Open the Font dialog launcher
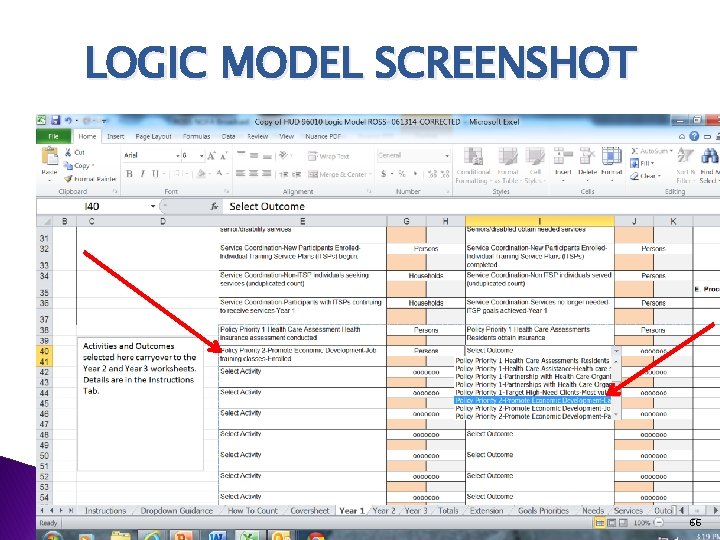Screen dimensions: 720x540 coord(227,191)
